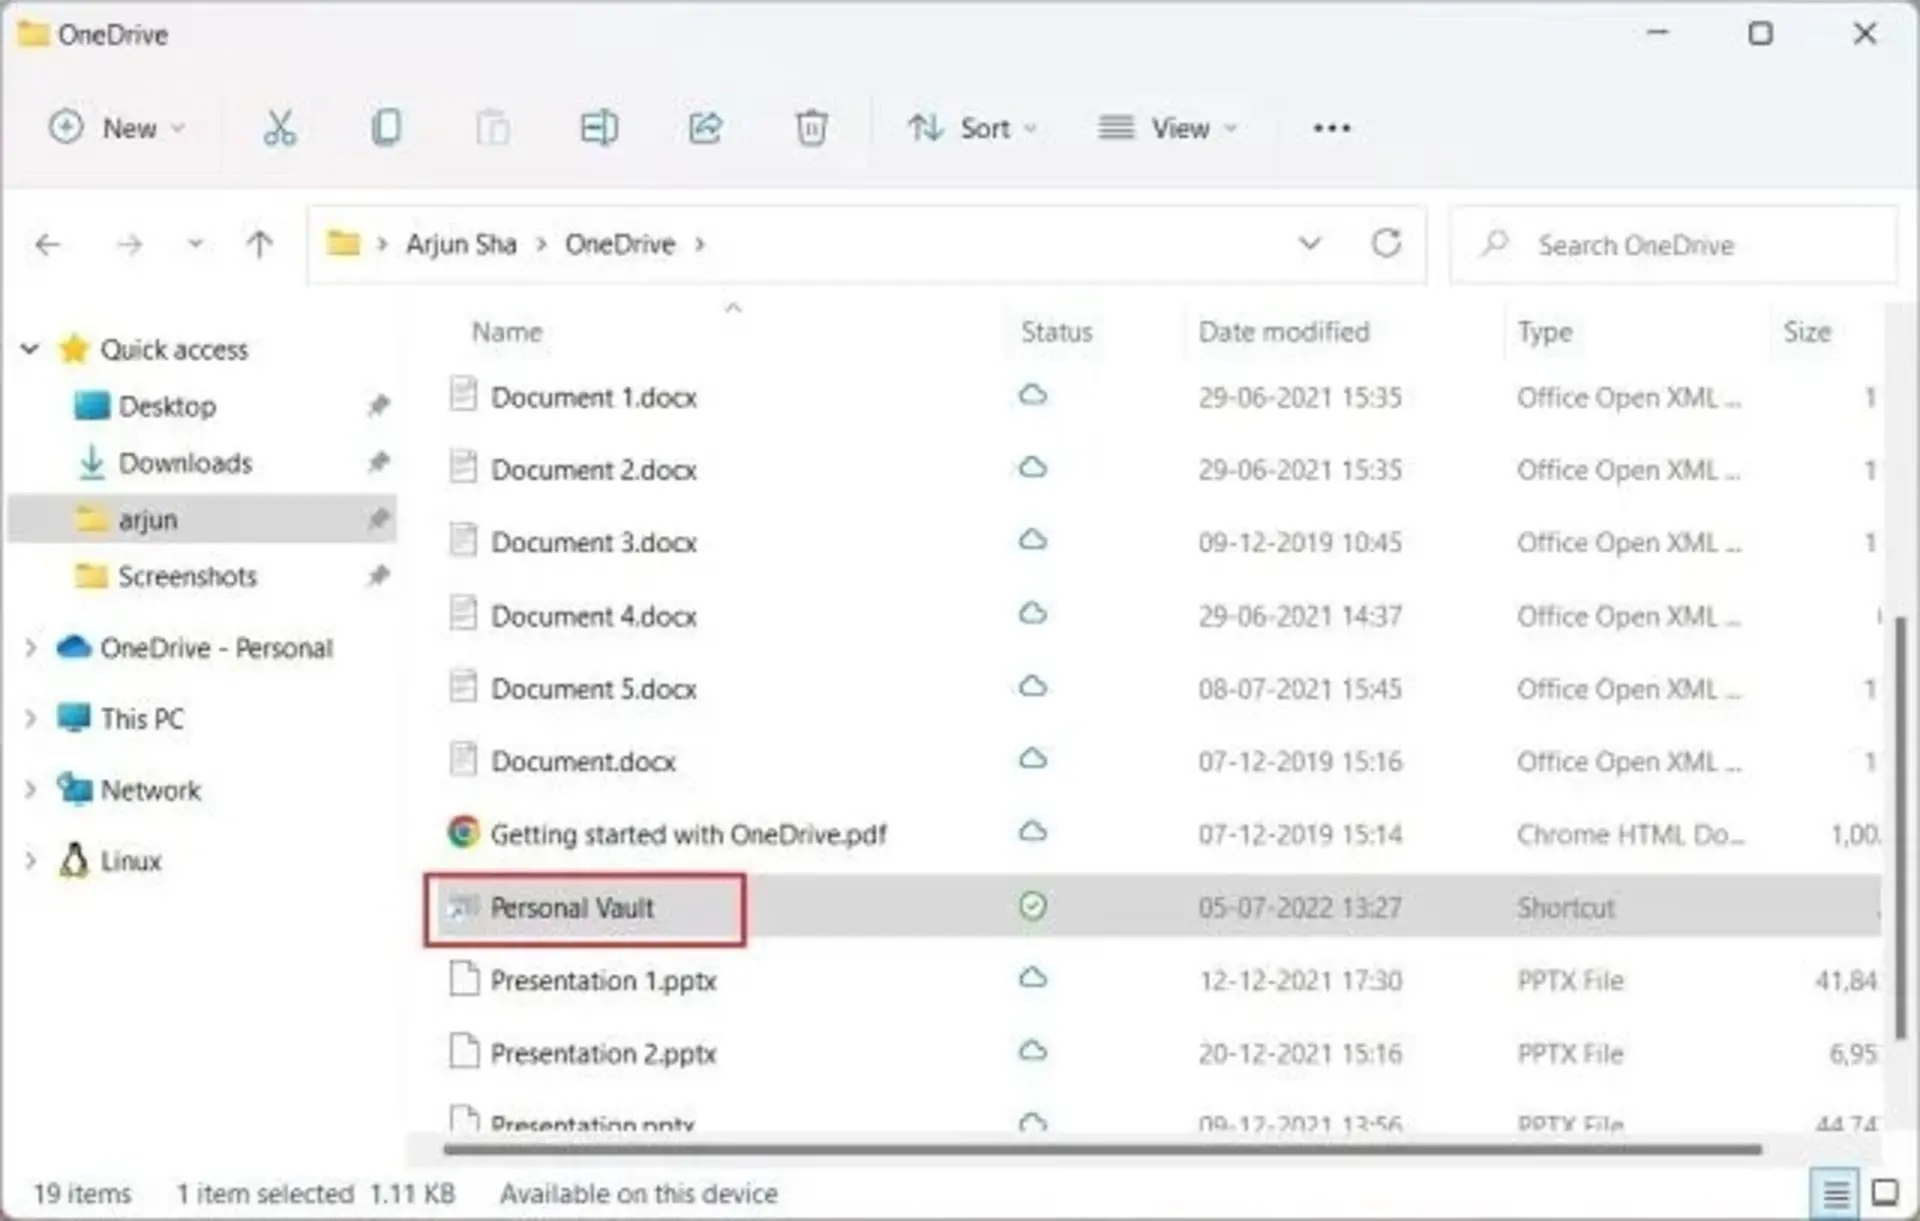Sort by the Status column header
Viewport: 1920px width, 1221px height.
(x=1056, y=332)
